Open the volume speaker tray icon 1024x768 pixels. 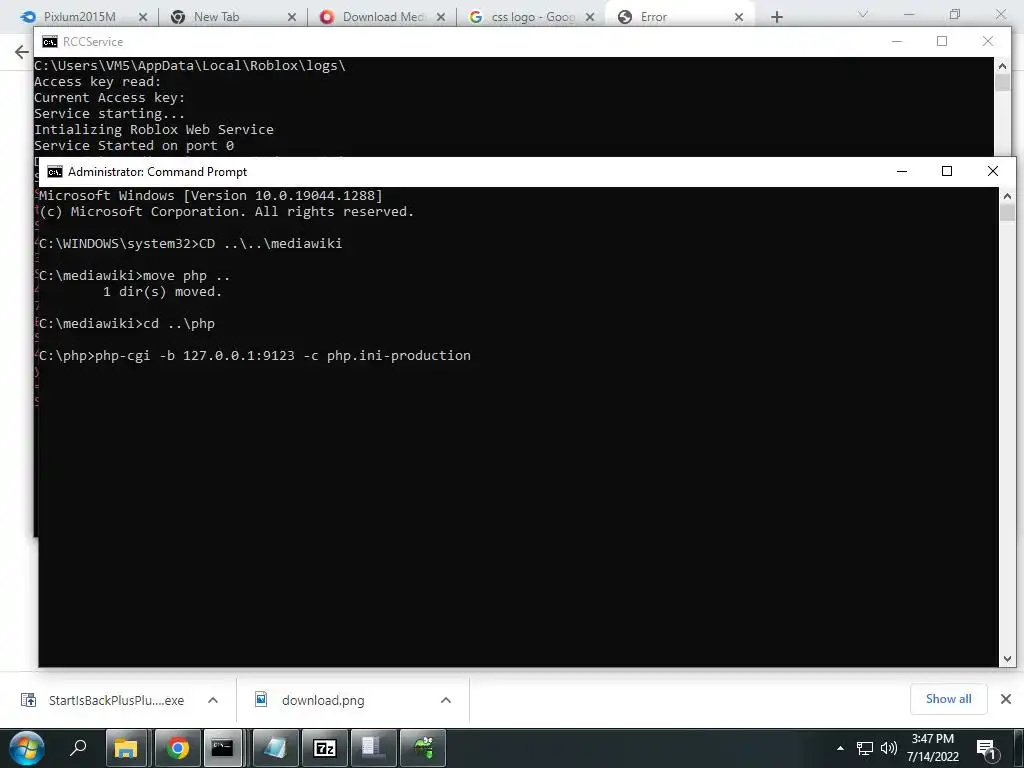tap(888, 748)
